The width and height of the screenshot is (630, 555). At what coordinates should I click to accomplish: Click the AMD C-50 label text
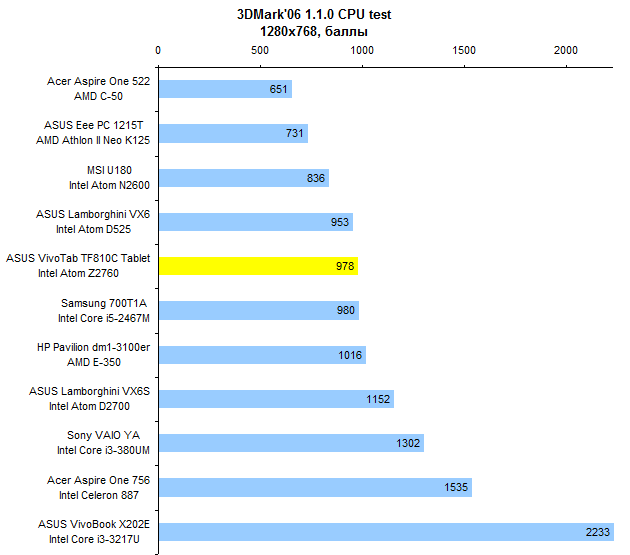point(121,96)
